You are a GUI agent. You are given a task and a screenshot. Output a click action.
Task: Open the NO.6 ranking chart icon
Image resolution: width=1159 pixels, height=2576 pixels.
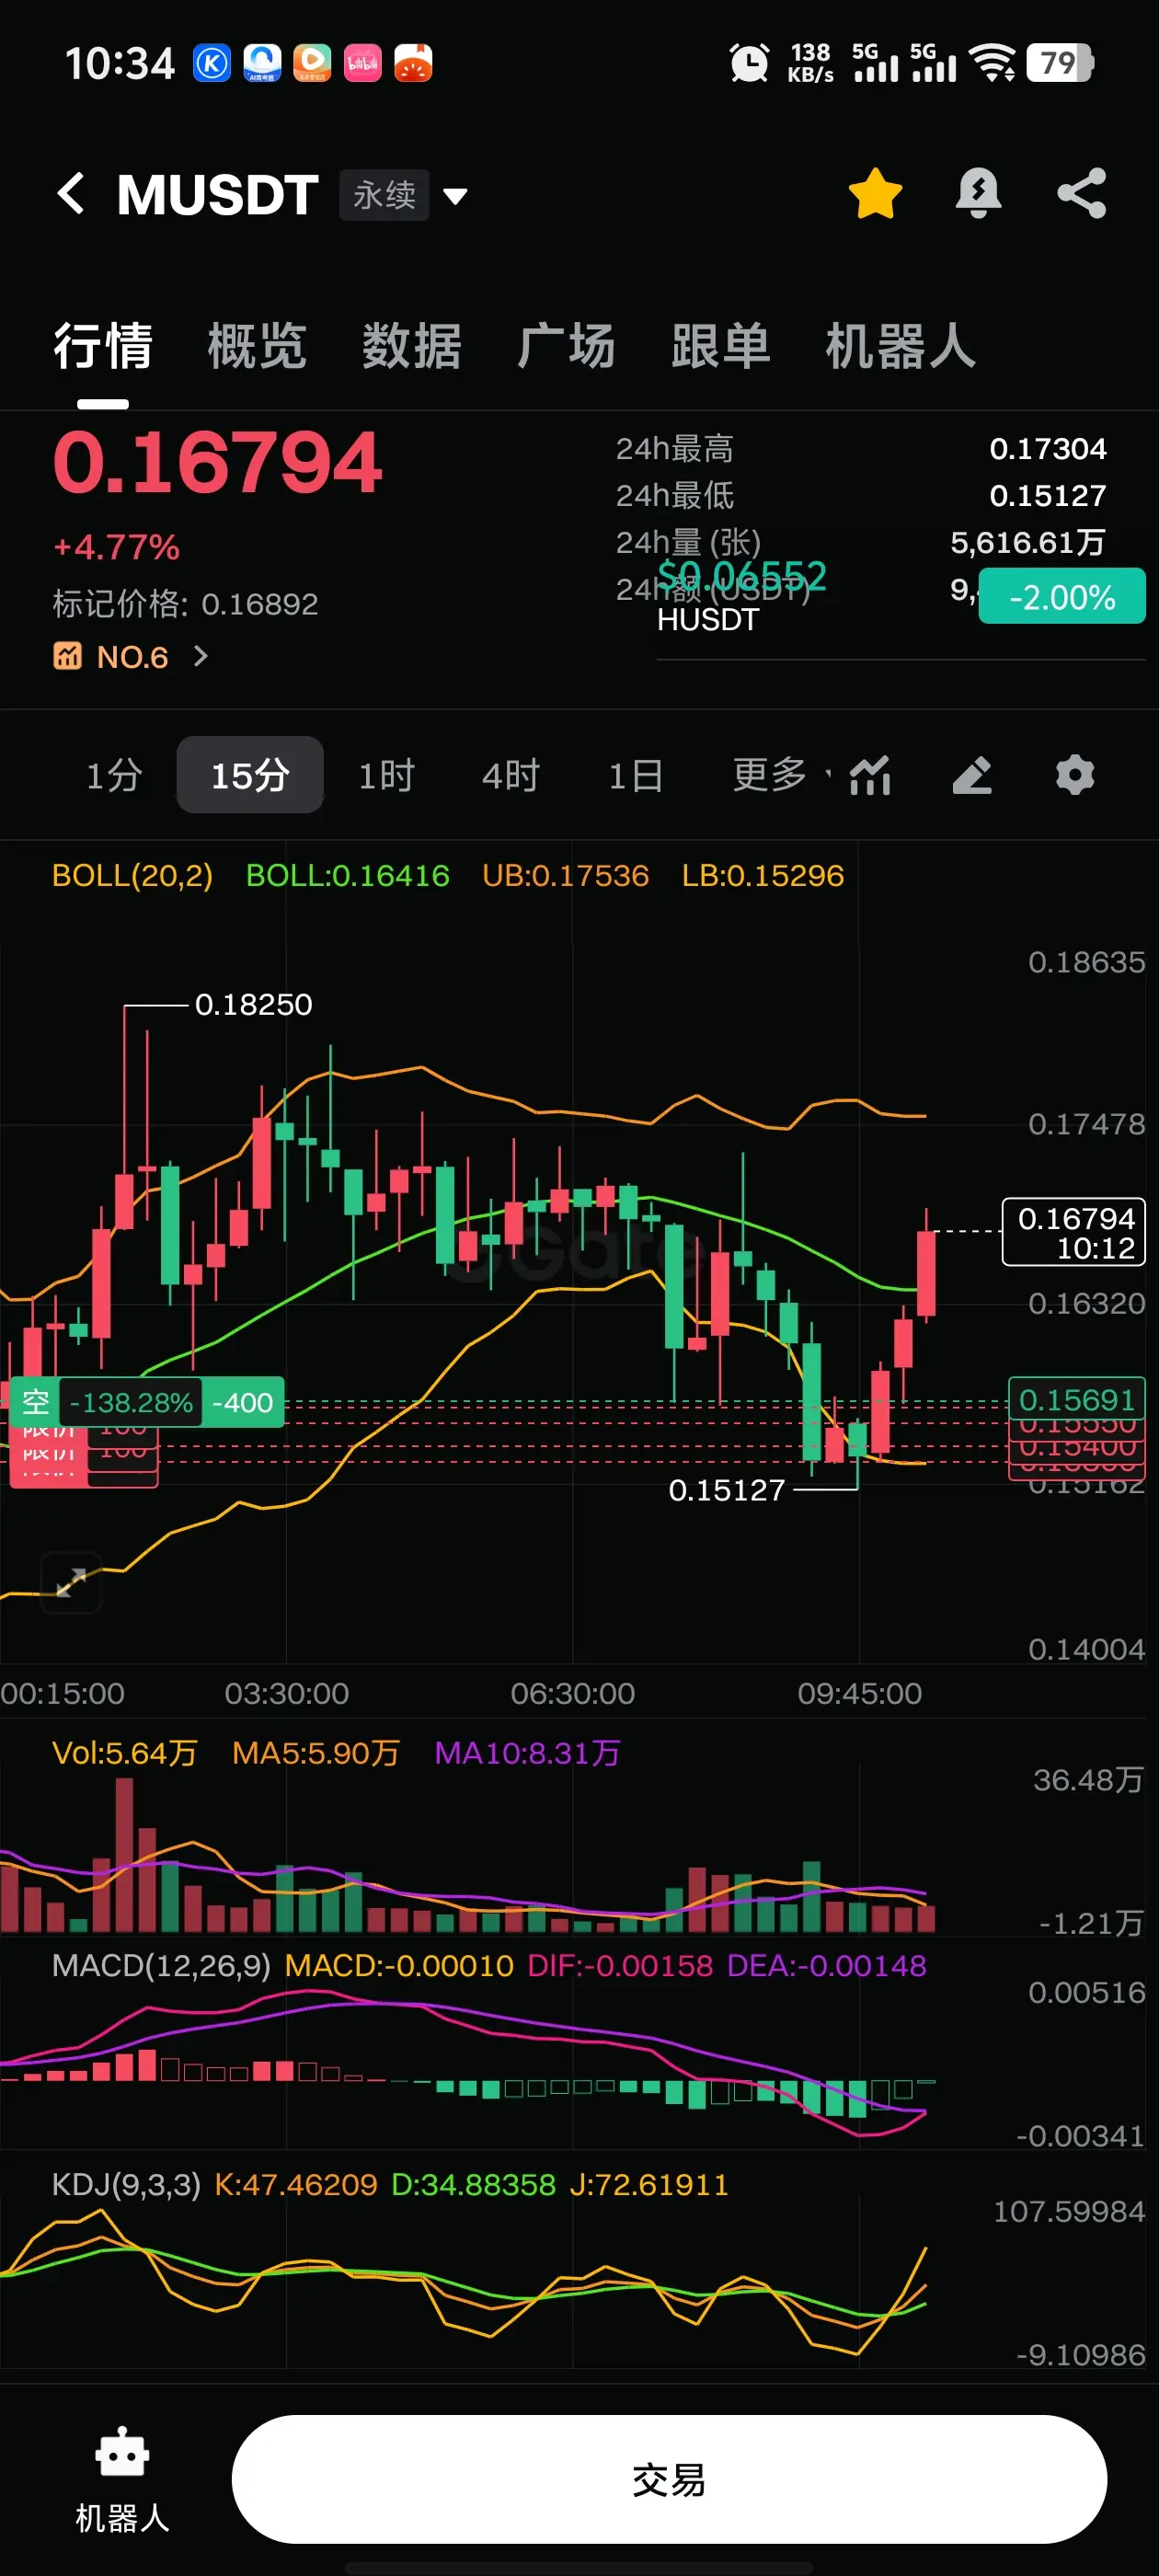pos(67,656)
